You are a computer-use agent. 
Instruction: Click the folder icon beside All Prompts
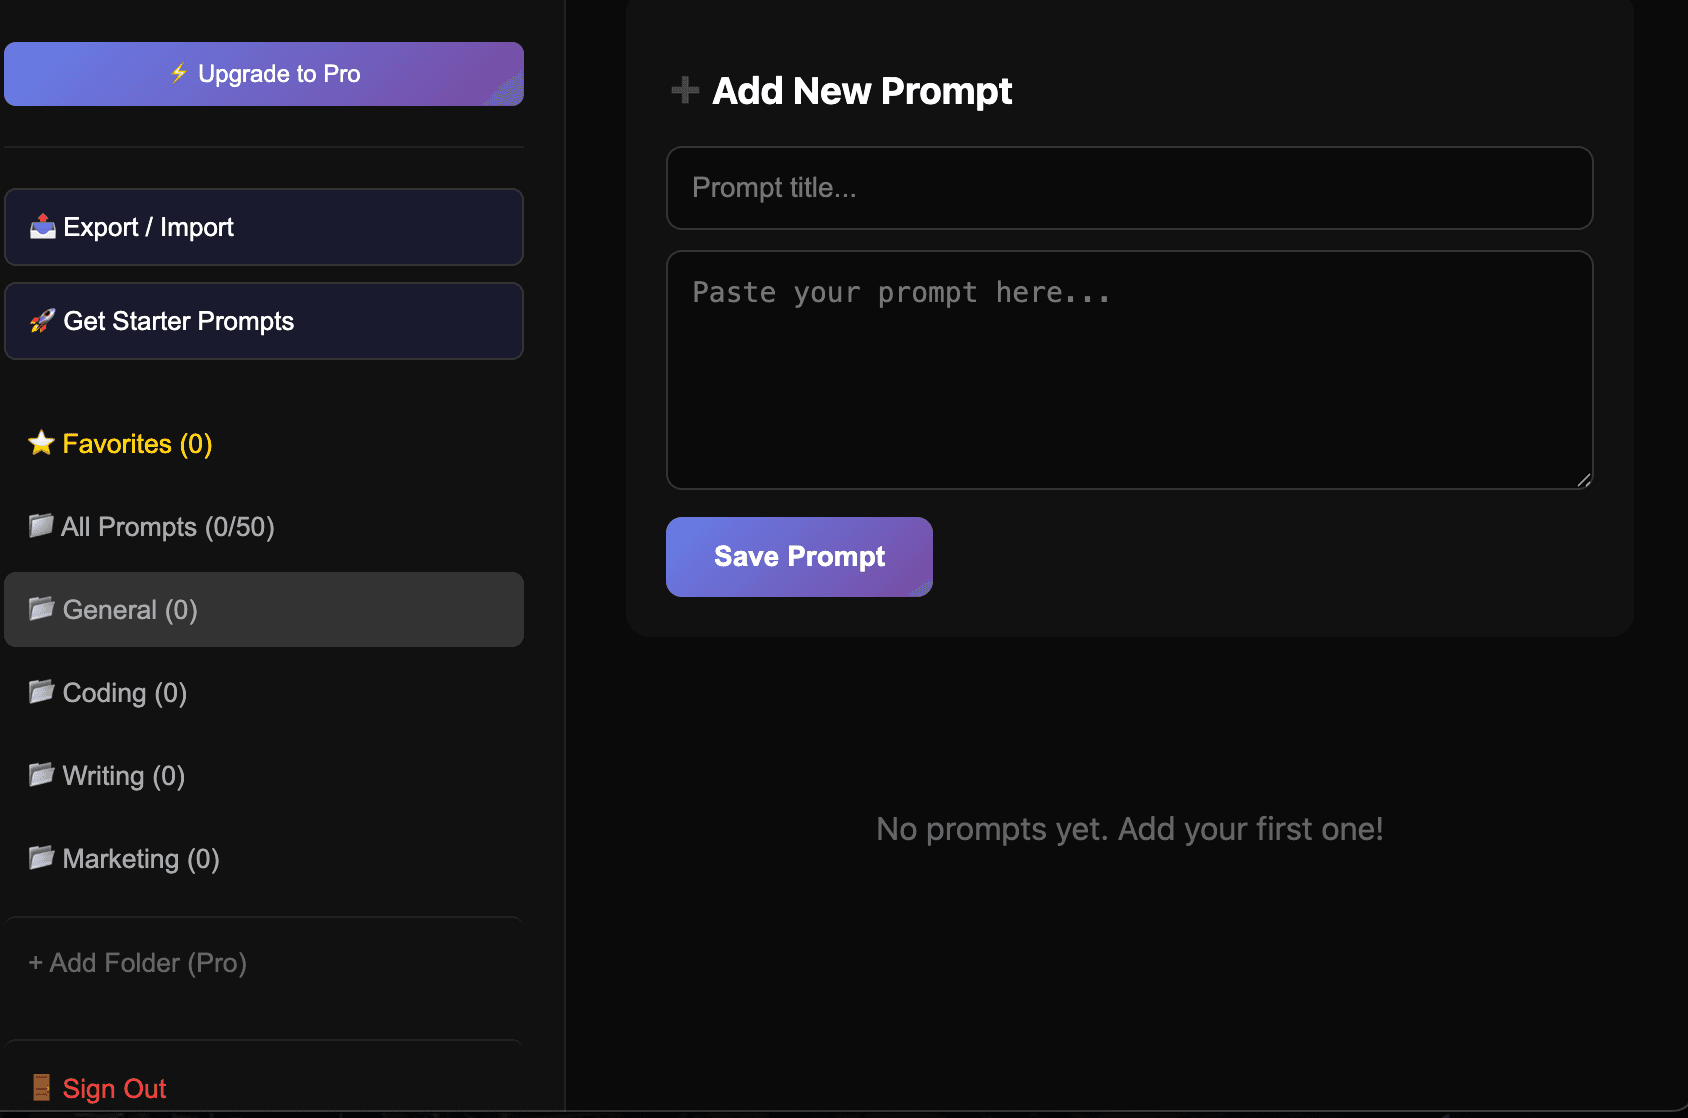click(40, 526)
